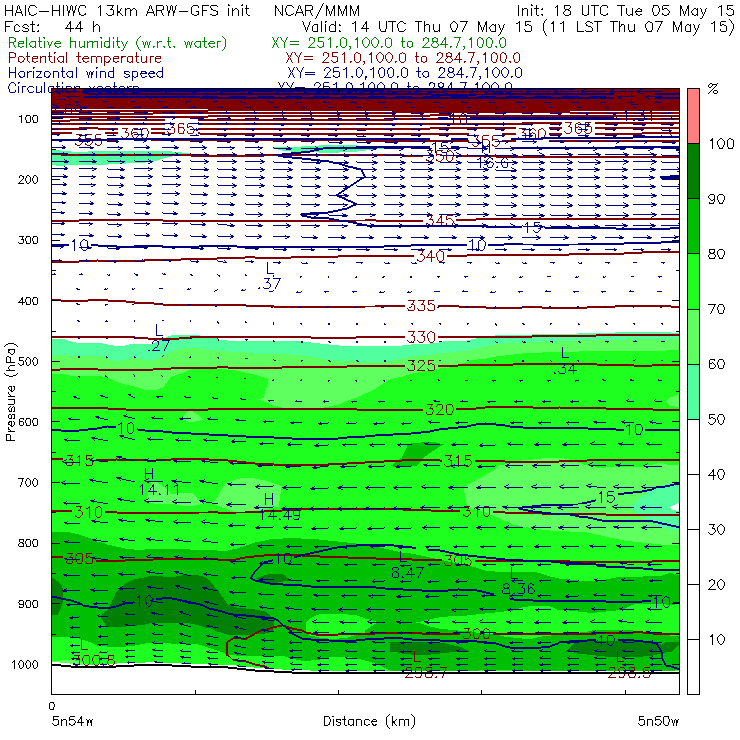Click the aqua 50–60% colorbar segment
This screenshot has height=740, width=740.
point(693,392)
